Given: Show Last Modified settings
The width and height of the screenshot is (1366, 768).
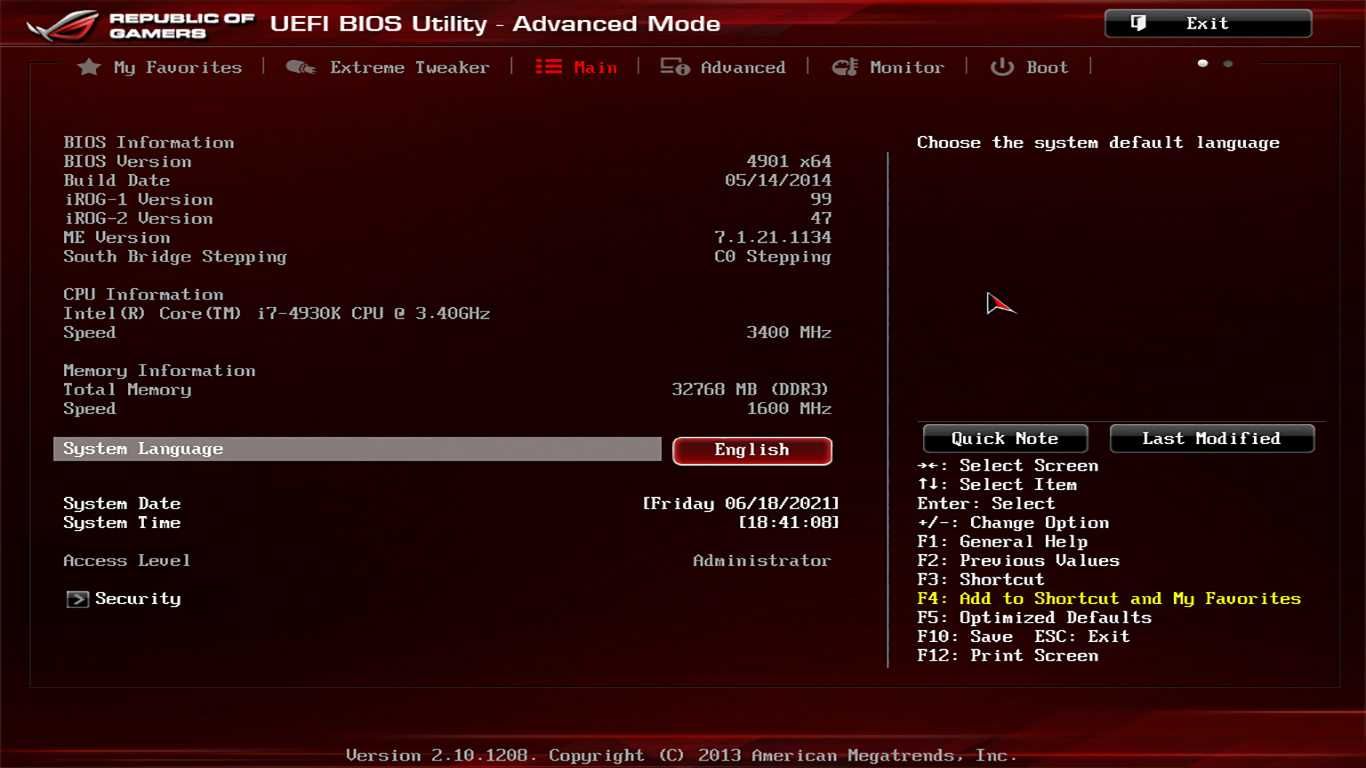Looking at the screenshot, I should (1212, 438).
